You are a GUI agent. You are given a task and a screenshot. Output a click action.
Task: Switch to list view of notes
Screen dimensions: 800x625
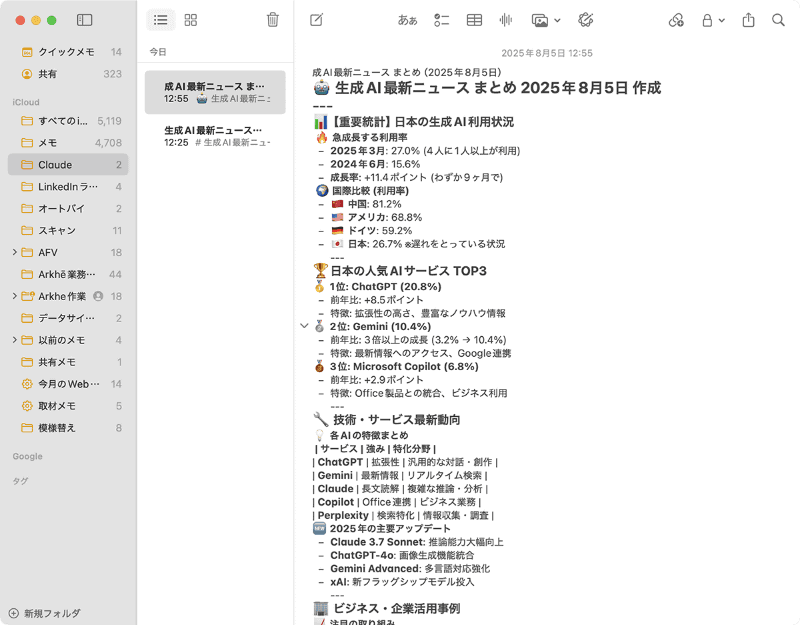(161, 20)
